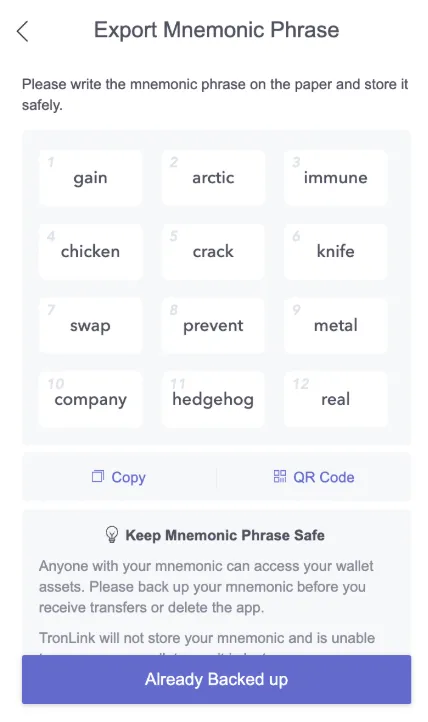The width and height of the screenshot is (428, 722).
Task: Click the 'prevent' word tile
Action: click(x=213, y=326)
